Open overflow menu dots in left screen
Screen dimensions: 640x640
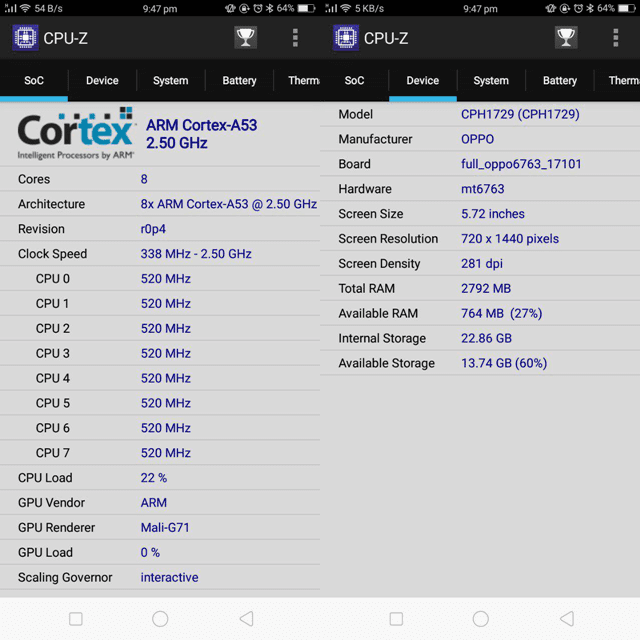[295, 38]
